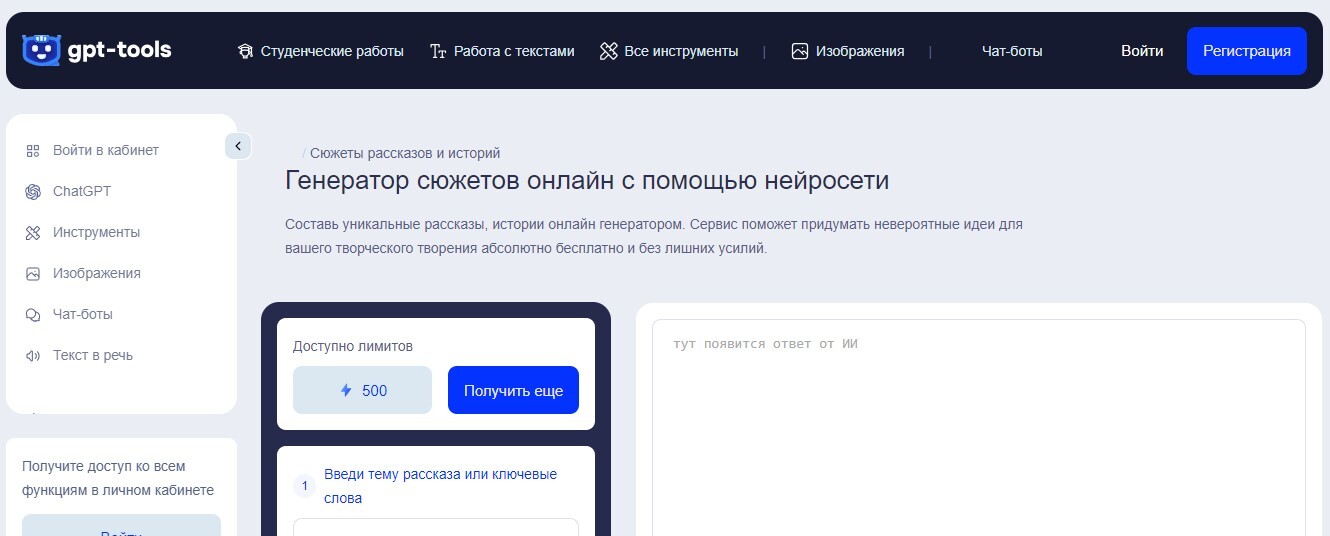Click the crossed tools icon beside Все инструменты

(x=608, y=51)
